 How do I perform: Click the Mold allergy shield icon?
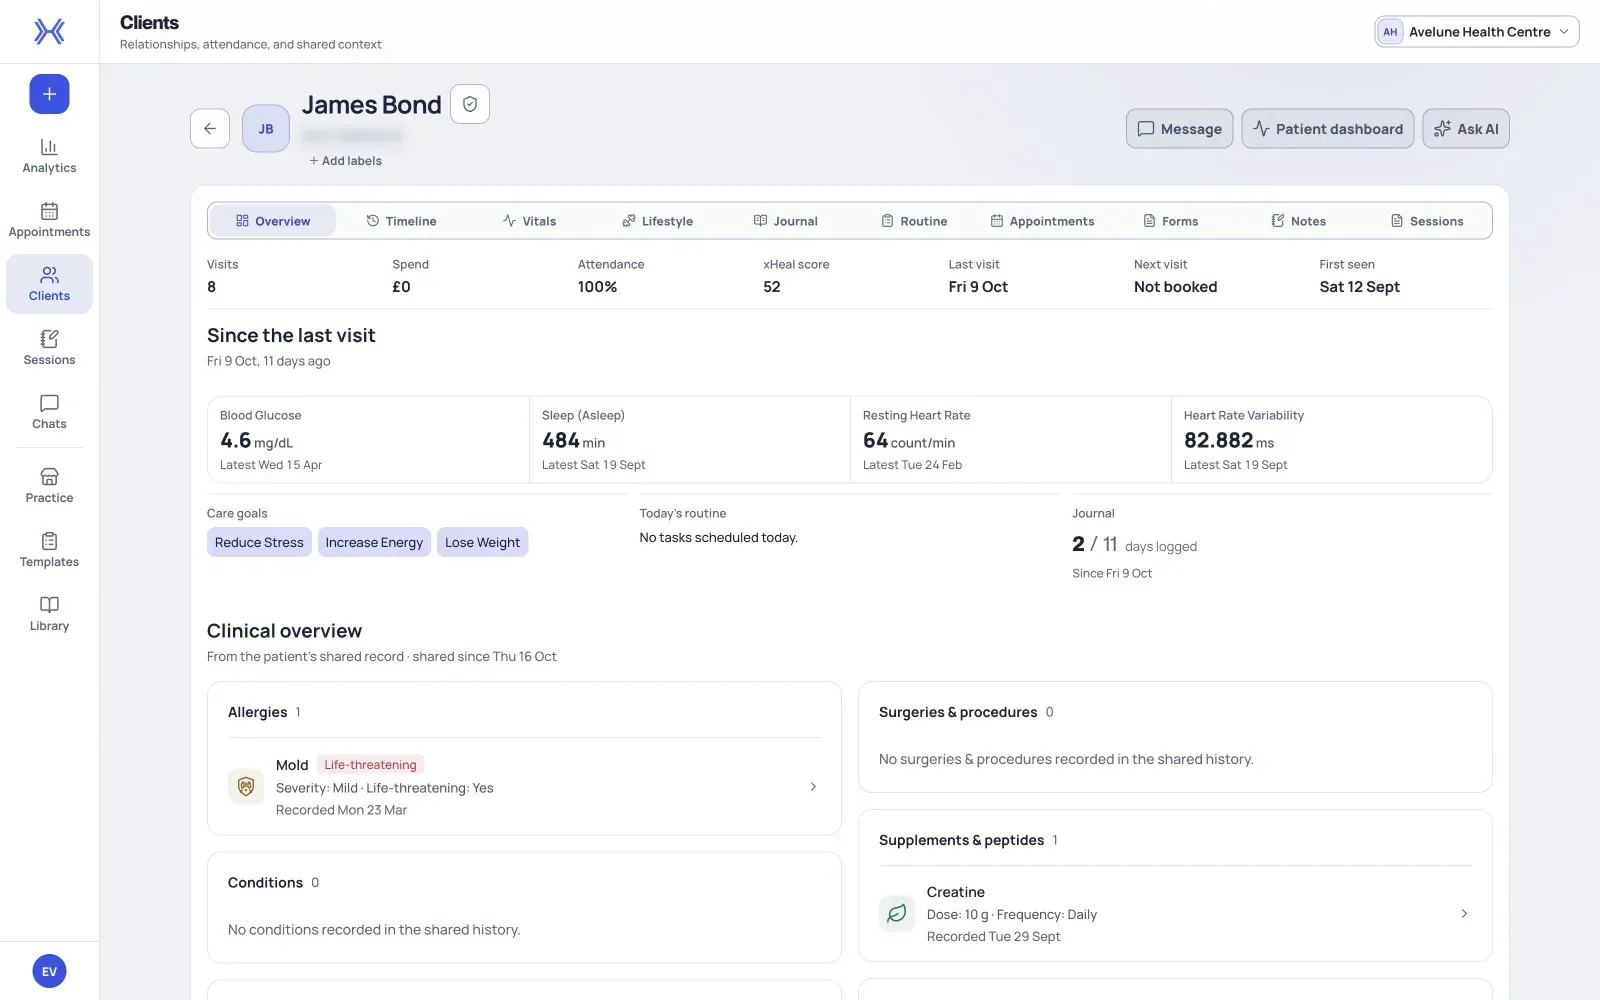coord(246,787)
